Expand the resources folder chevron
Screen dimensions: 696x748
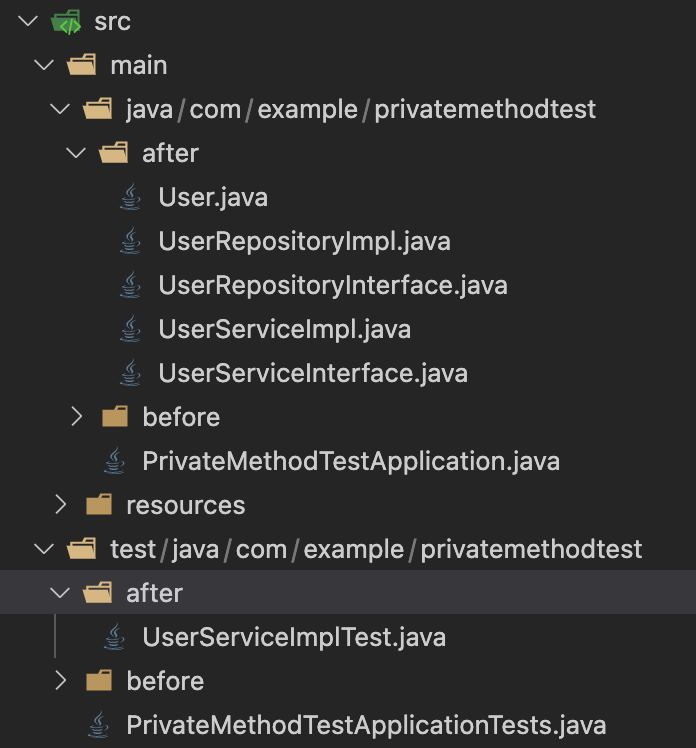click(x=60, y=505)
